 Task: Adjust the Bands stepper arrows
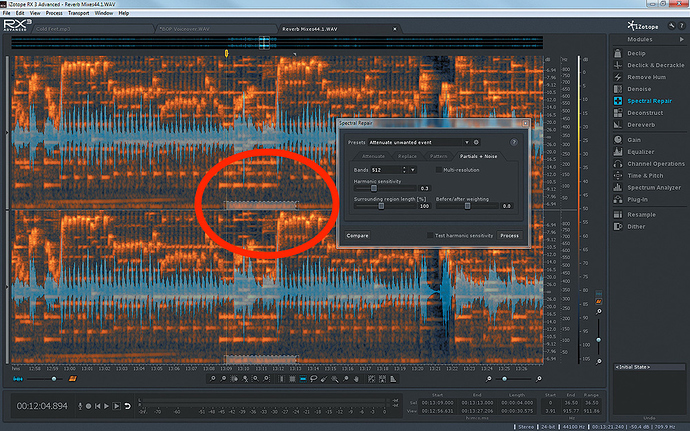point(404,170)
